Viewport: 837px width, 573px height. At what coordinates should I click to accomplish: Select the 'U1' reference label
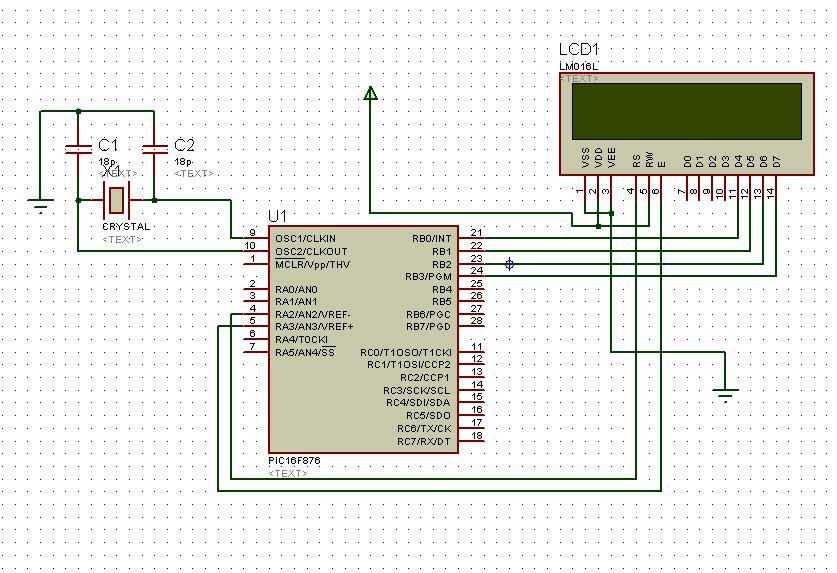277,216
